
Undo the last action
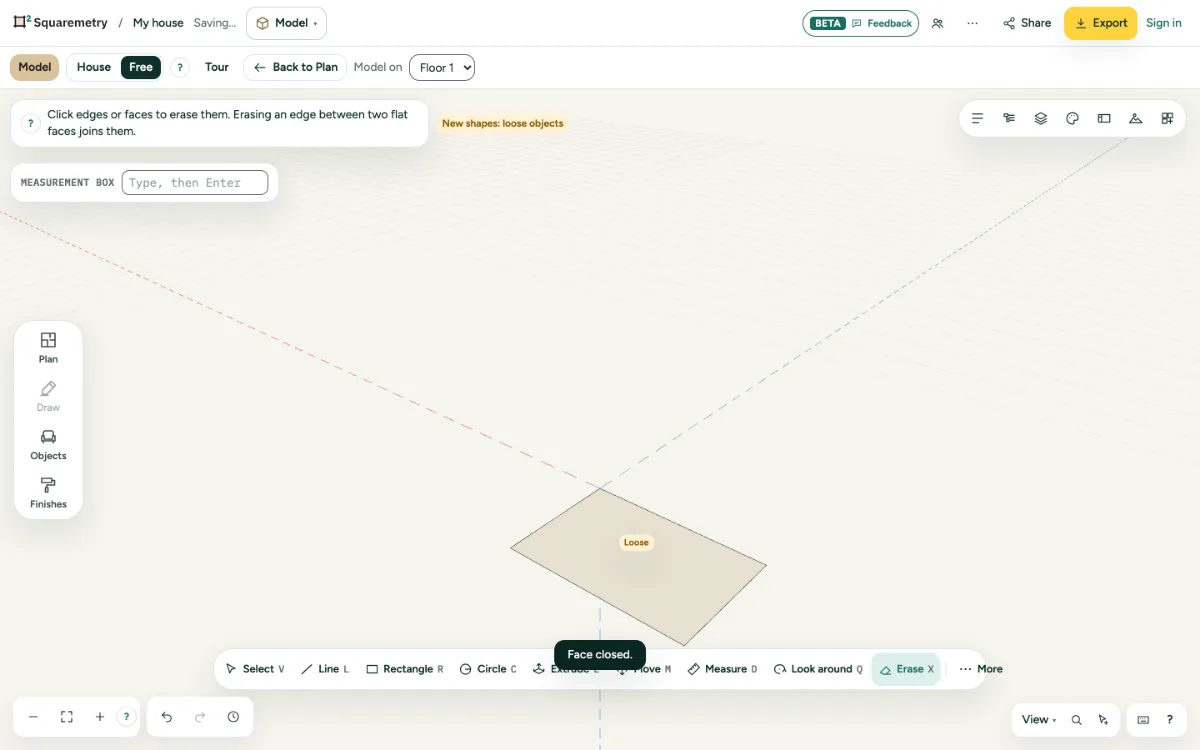click(x=167, y=717)
